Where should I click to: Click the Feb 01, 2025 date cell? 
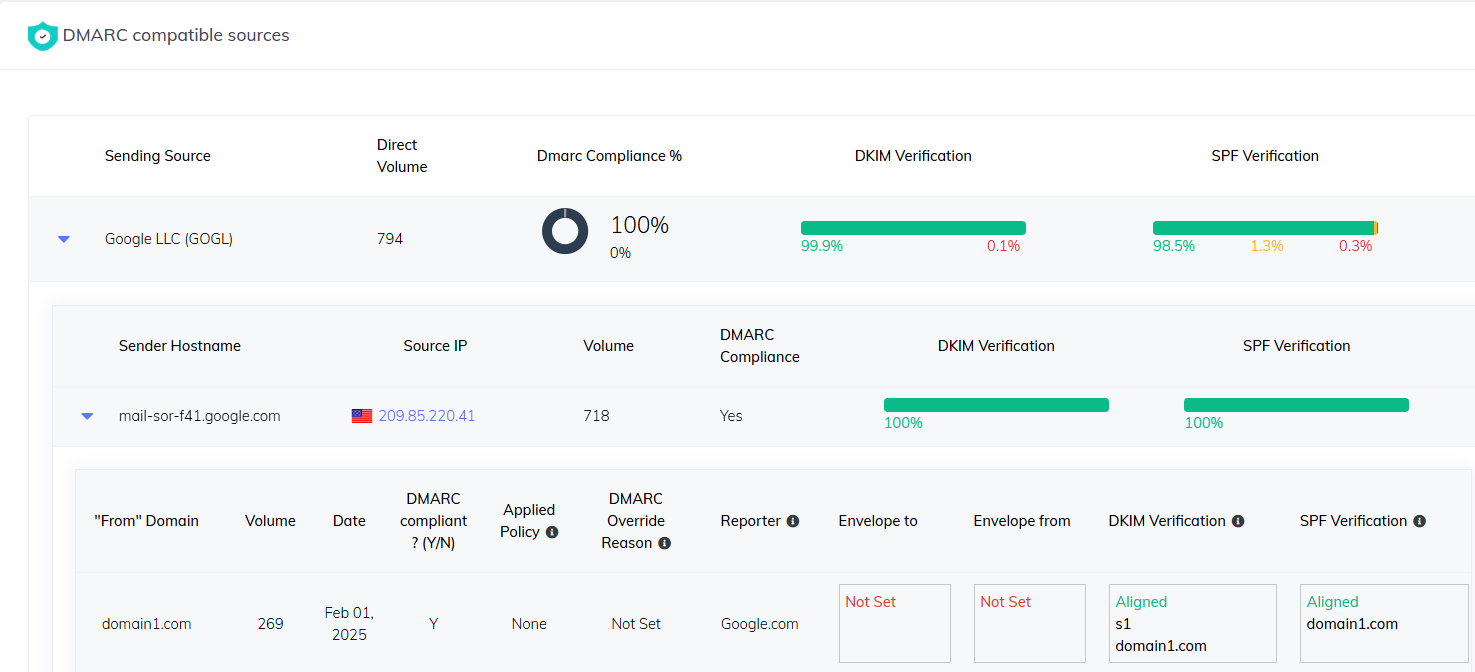[x=349, y=624]
